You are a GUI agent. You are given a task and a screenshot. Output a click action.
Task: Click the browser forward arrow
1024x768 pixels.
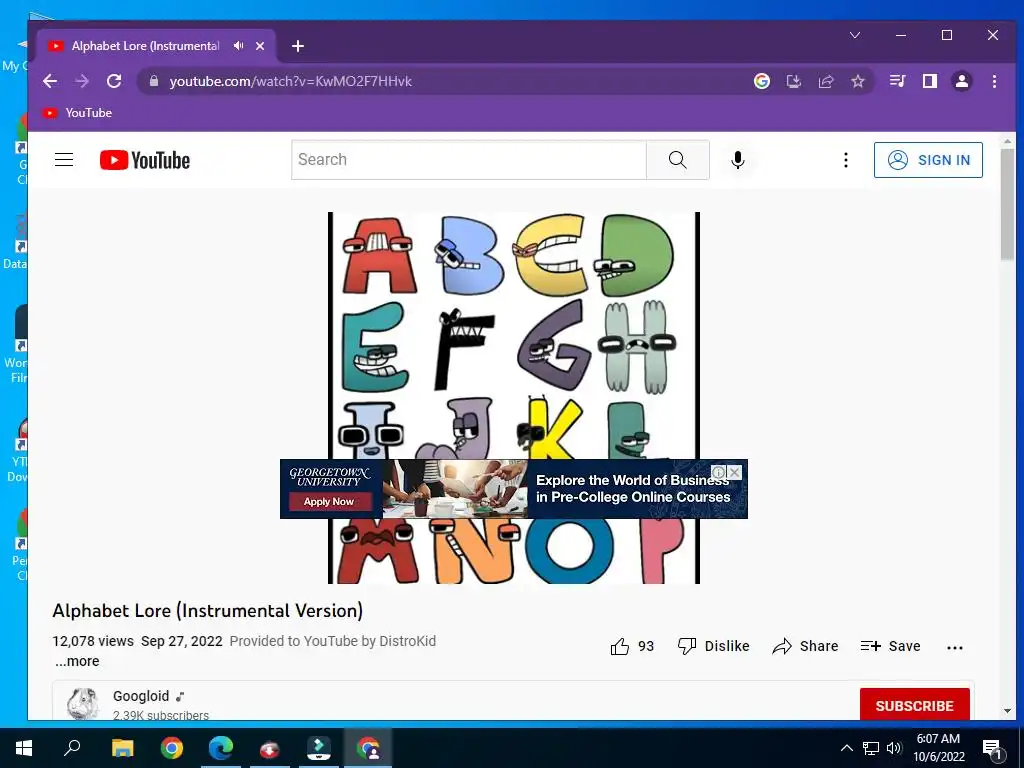pyautogui.click(x=82, y=81)
